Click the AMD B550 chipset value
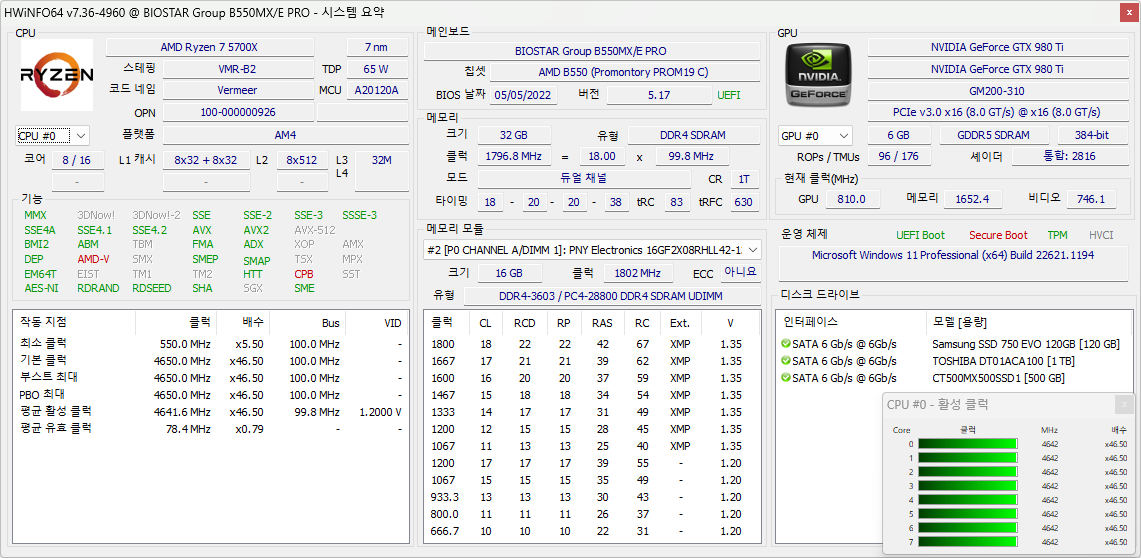 tap(624, 72)
